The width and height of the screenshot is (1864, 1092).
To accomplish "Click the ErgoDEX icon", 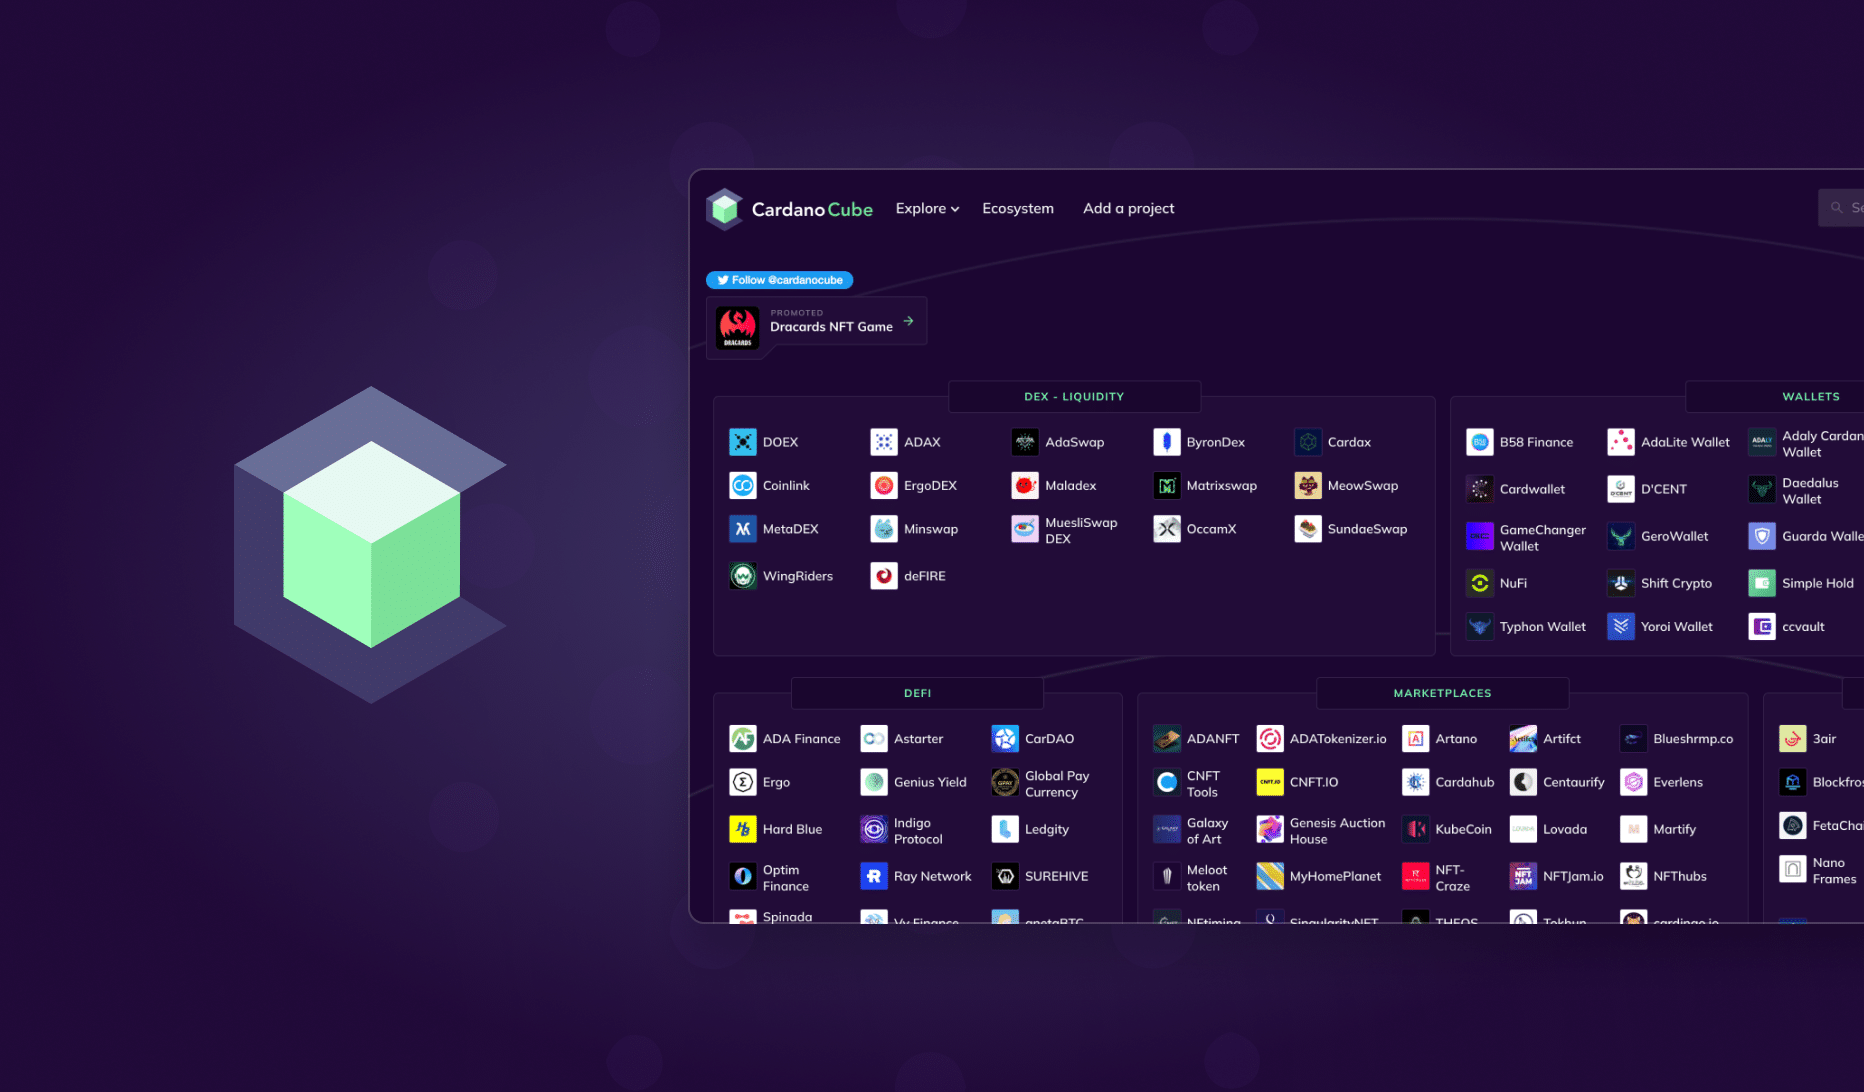I will pos(884,486).
